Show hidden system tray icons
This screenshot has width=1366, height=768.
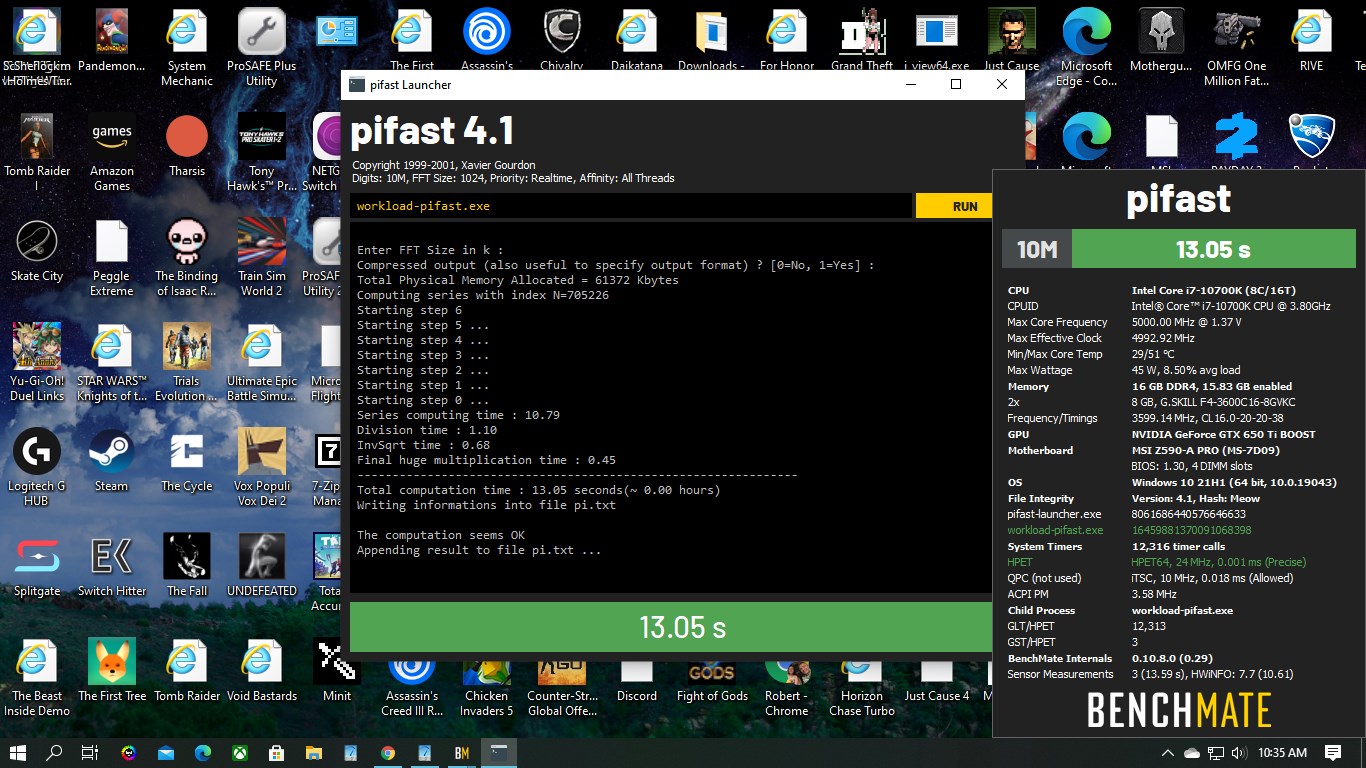[1167, 752]
